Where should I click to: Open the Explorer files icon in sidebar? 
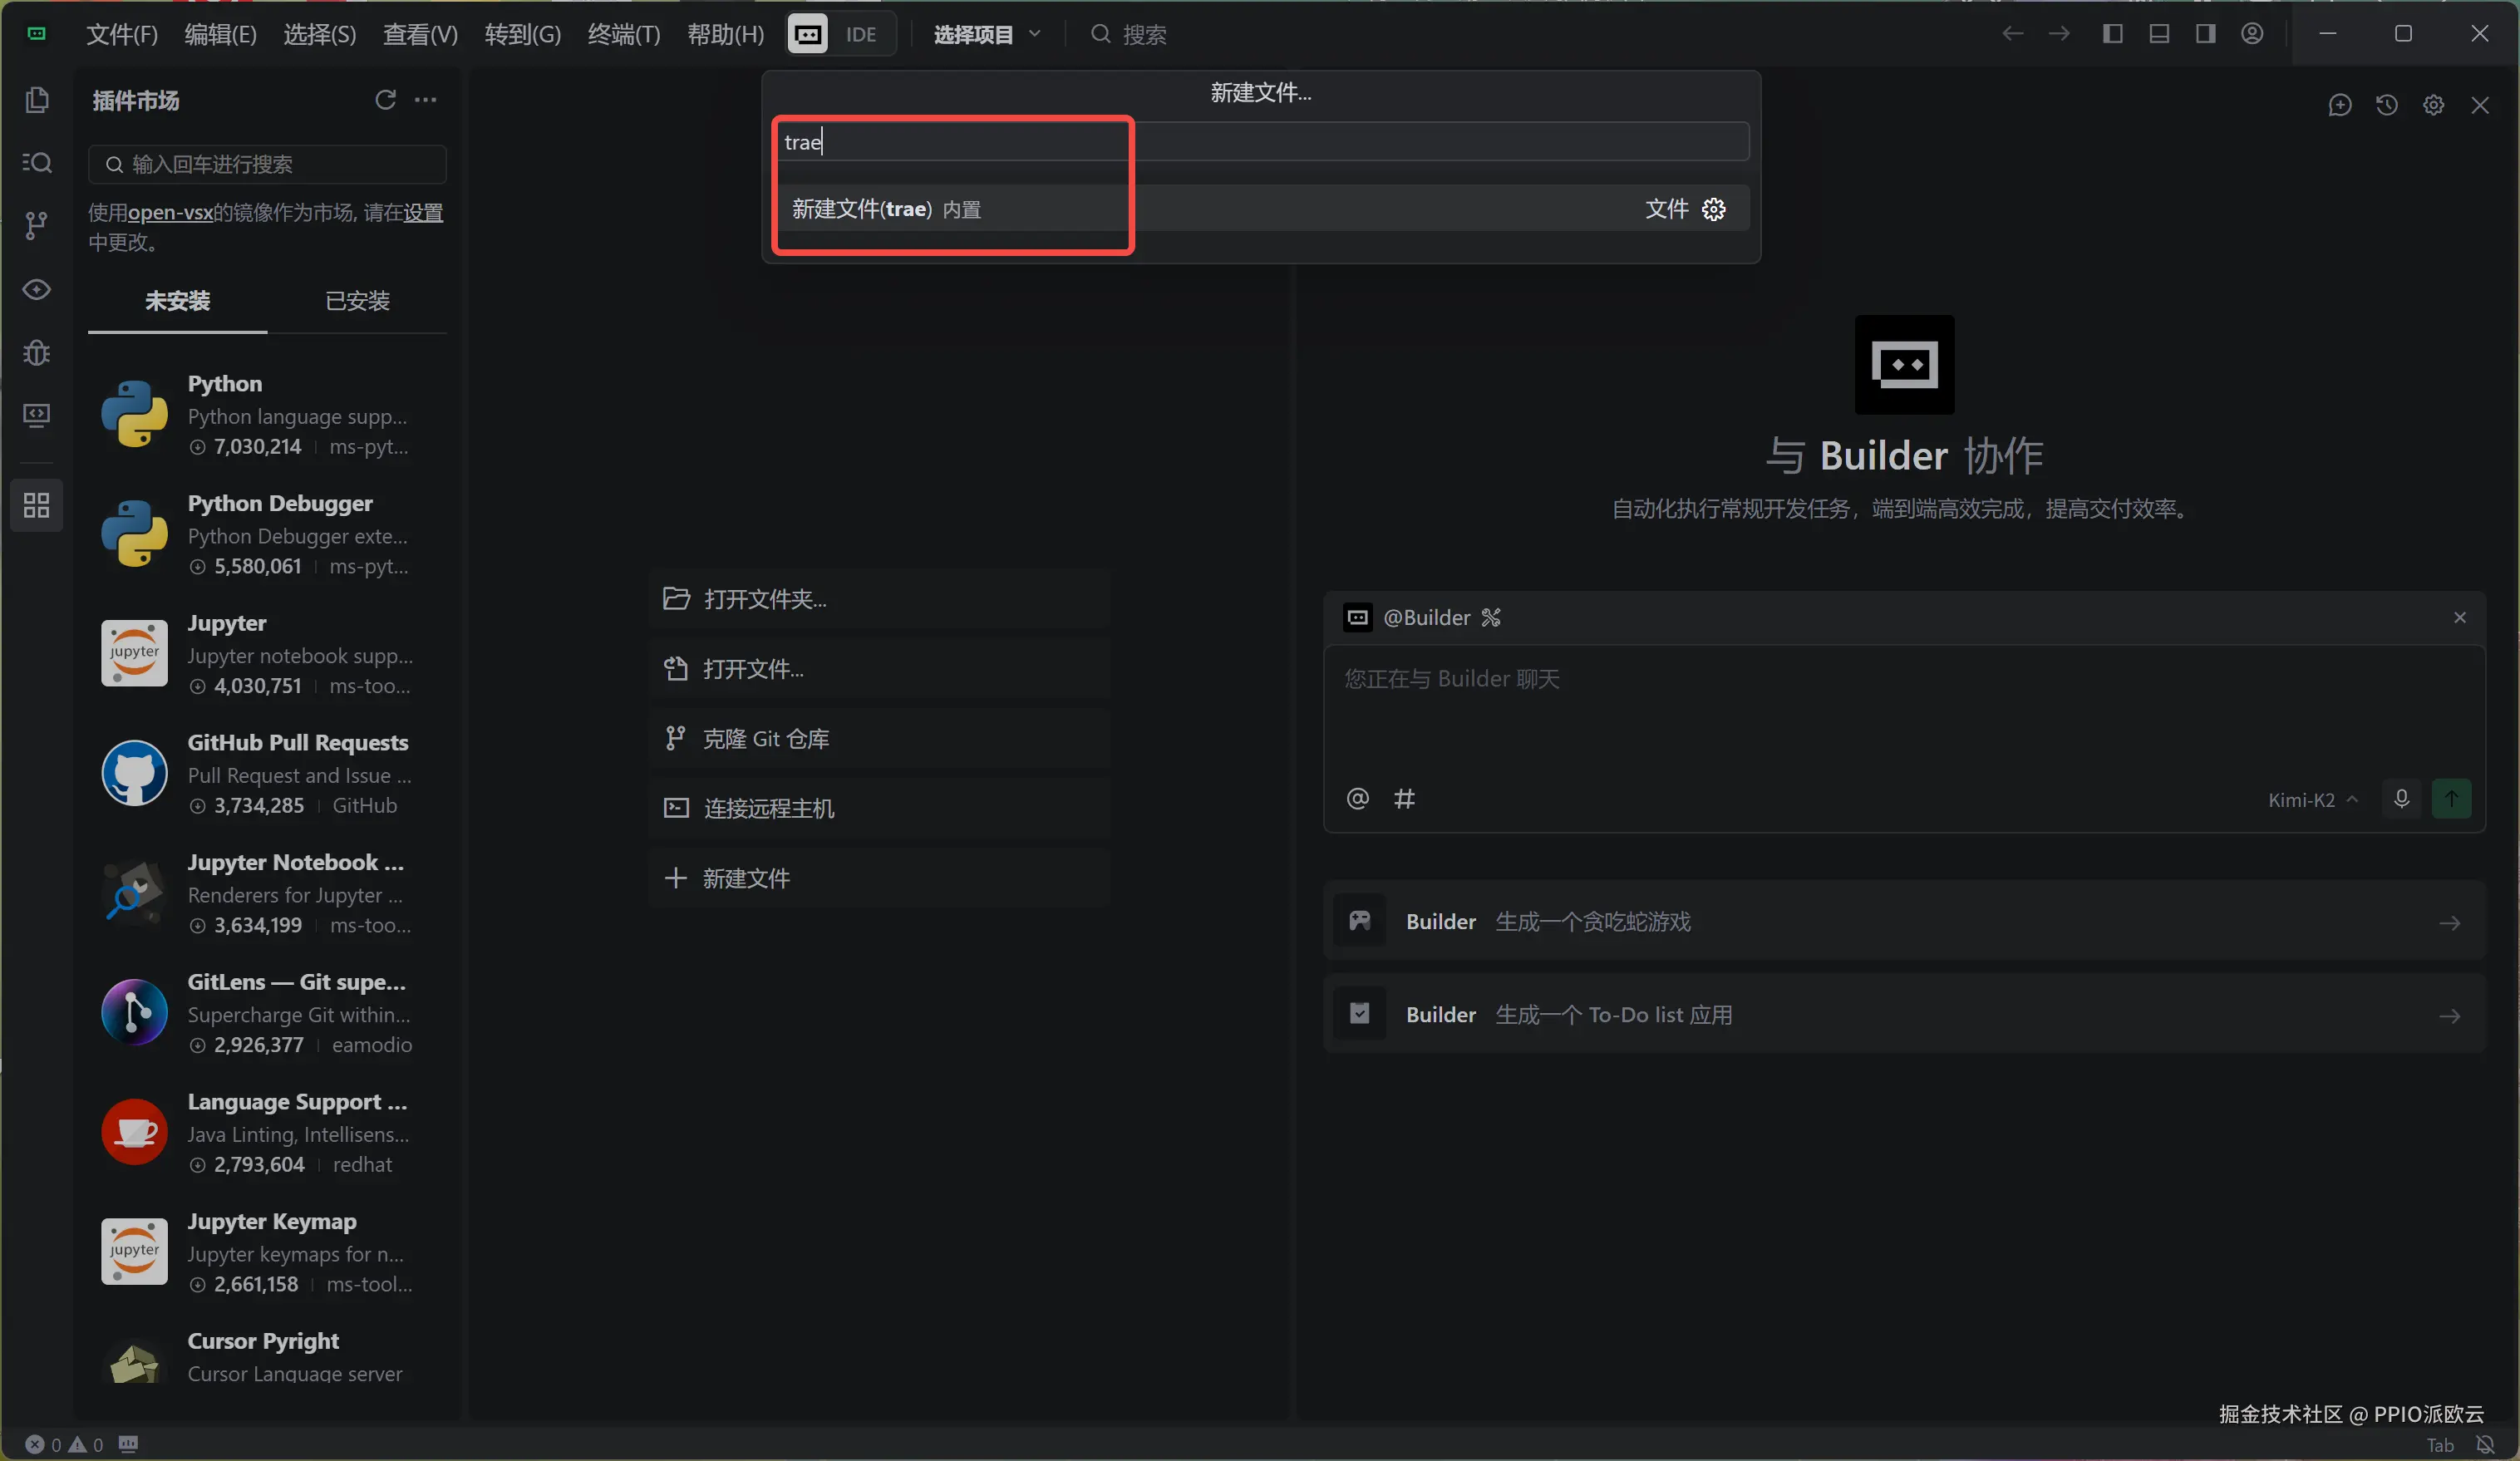coord(37,100)
